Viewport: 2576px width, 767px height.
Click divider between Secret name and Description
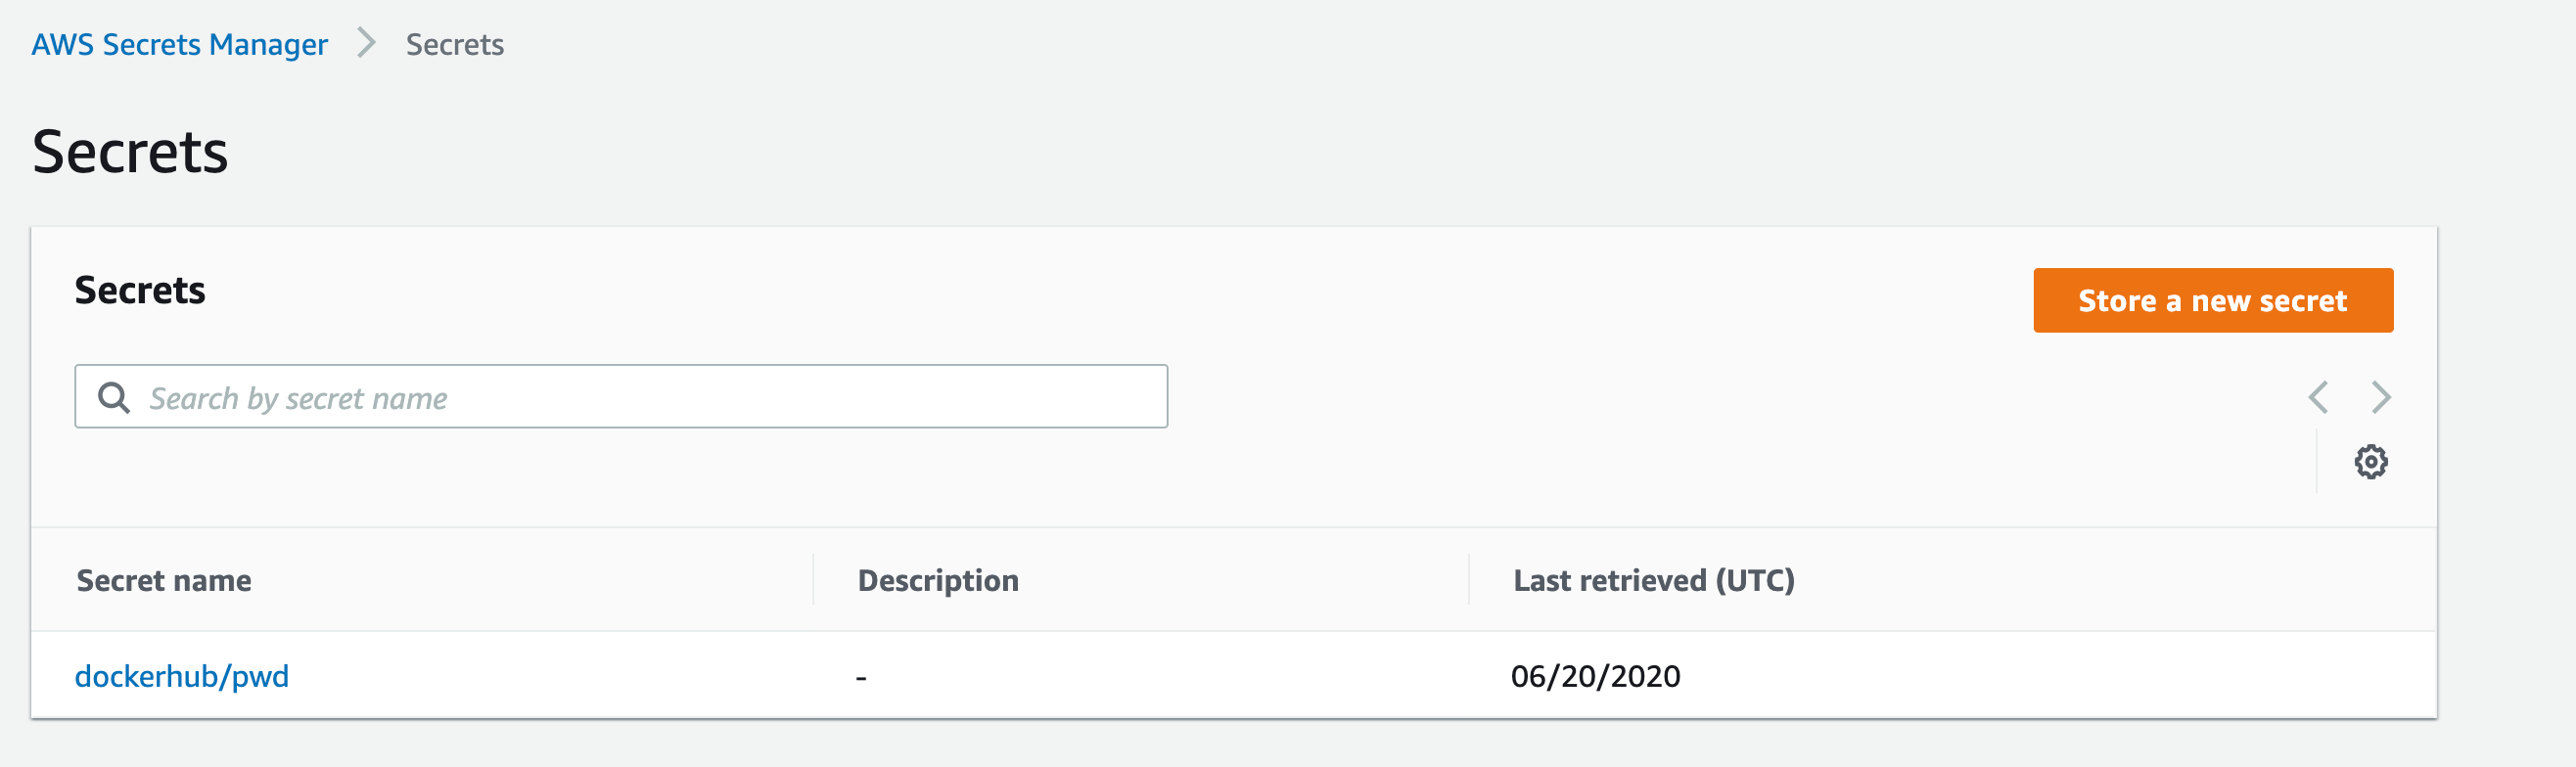(813, 580)
